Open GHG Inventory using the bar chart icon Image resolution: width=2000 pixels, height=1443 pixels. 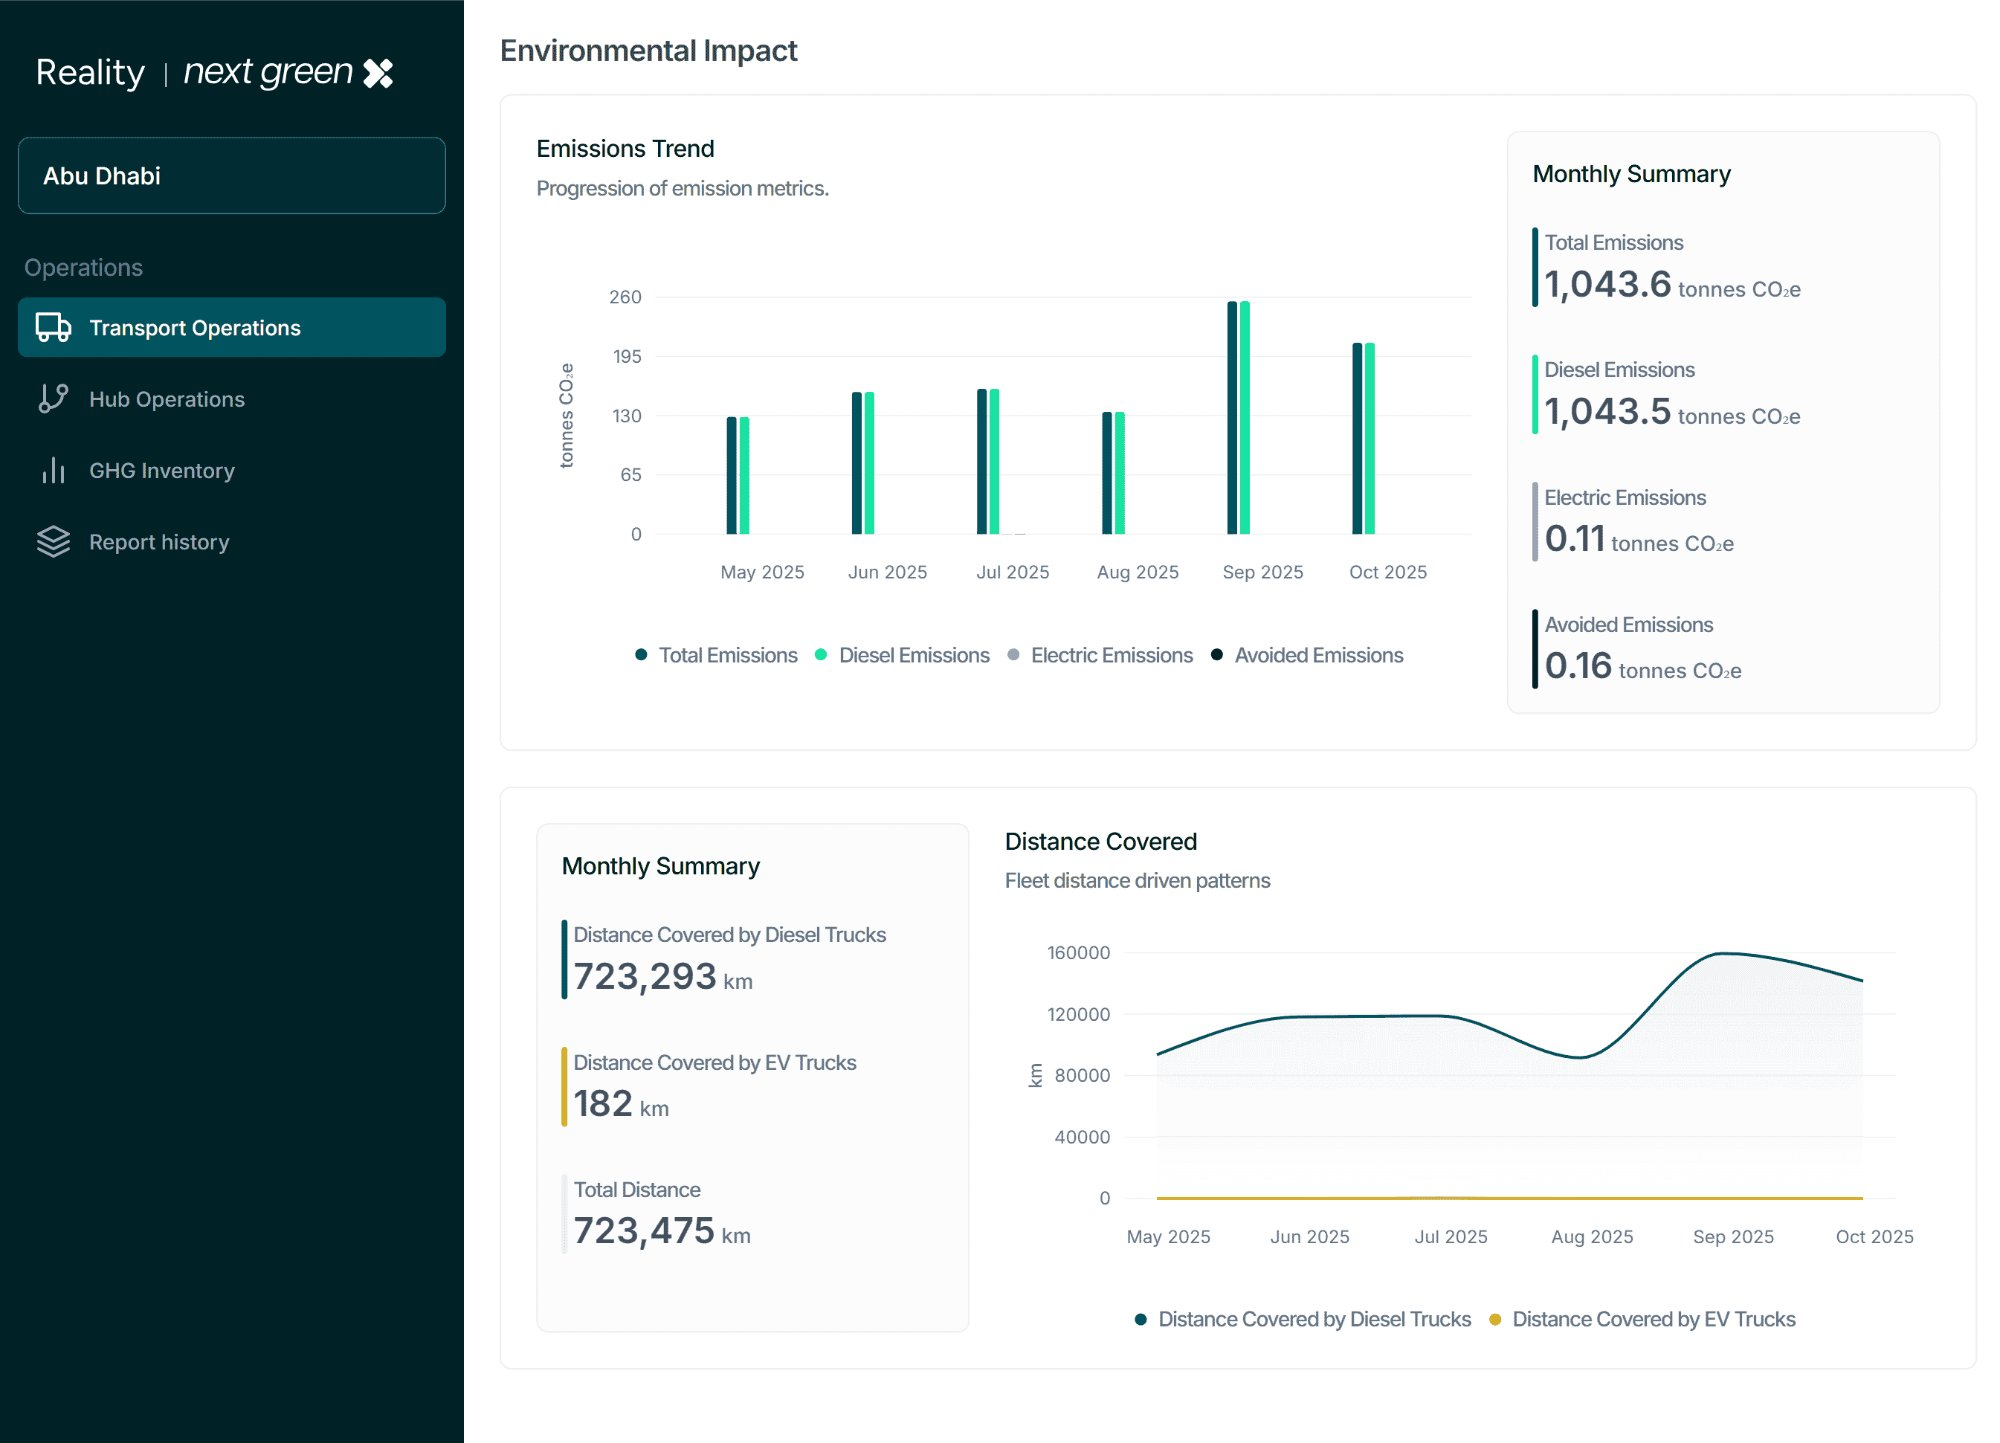click(52, 470)
